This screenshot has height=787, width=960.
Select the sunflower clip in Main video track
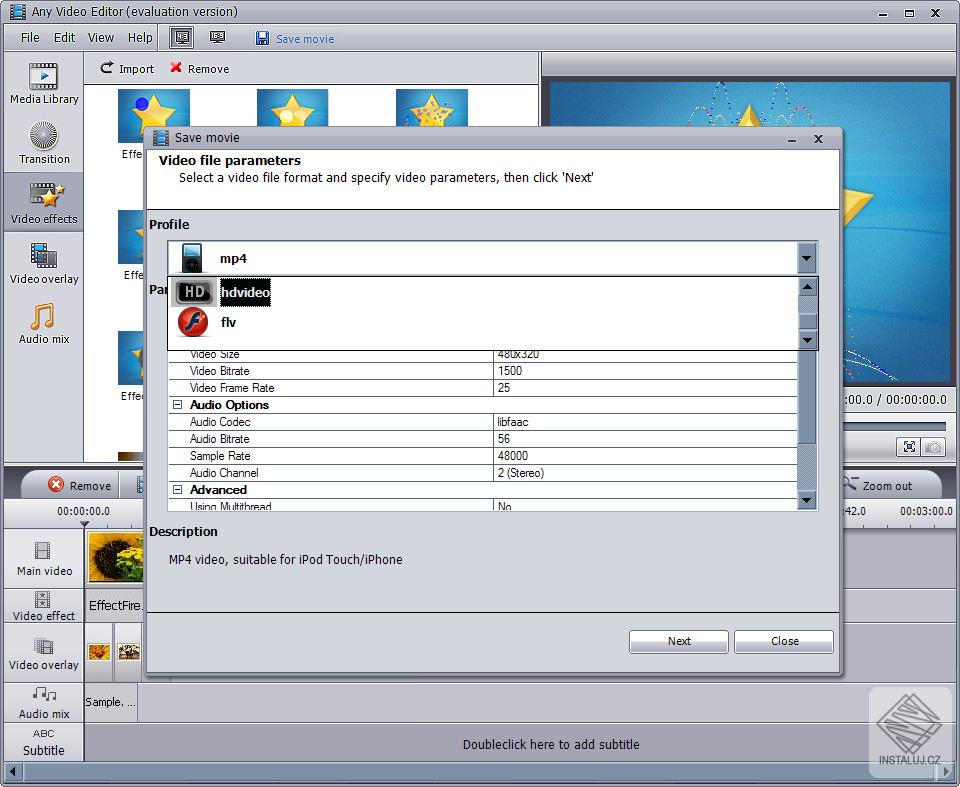pyautogui.click(x=116, y=557)
